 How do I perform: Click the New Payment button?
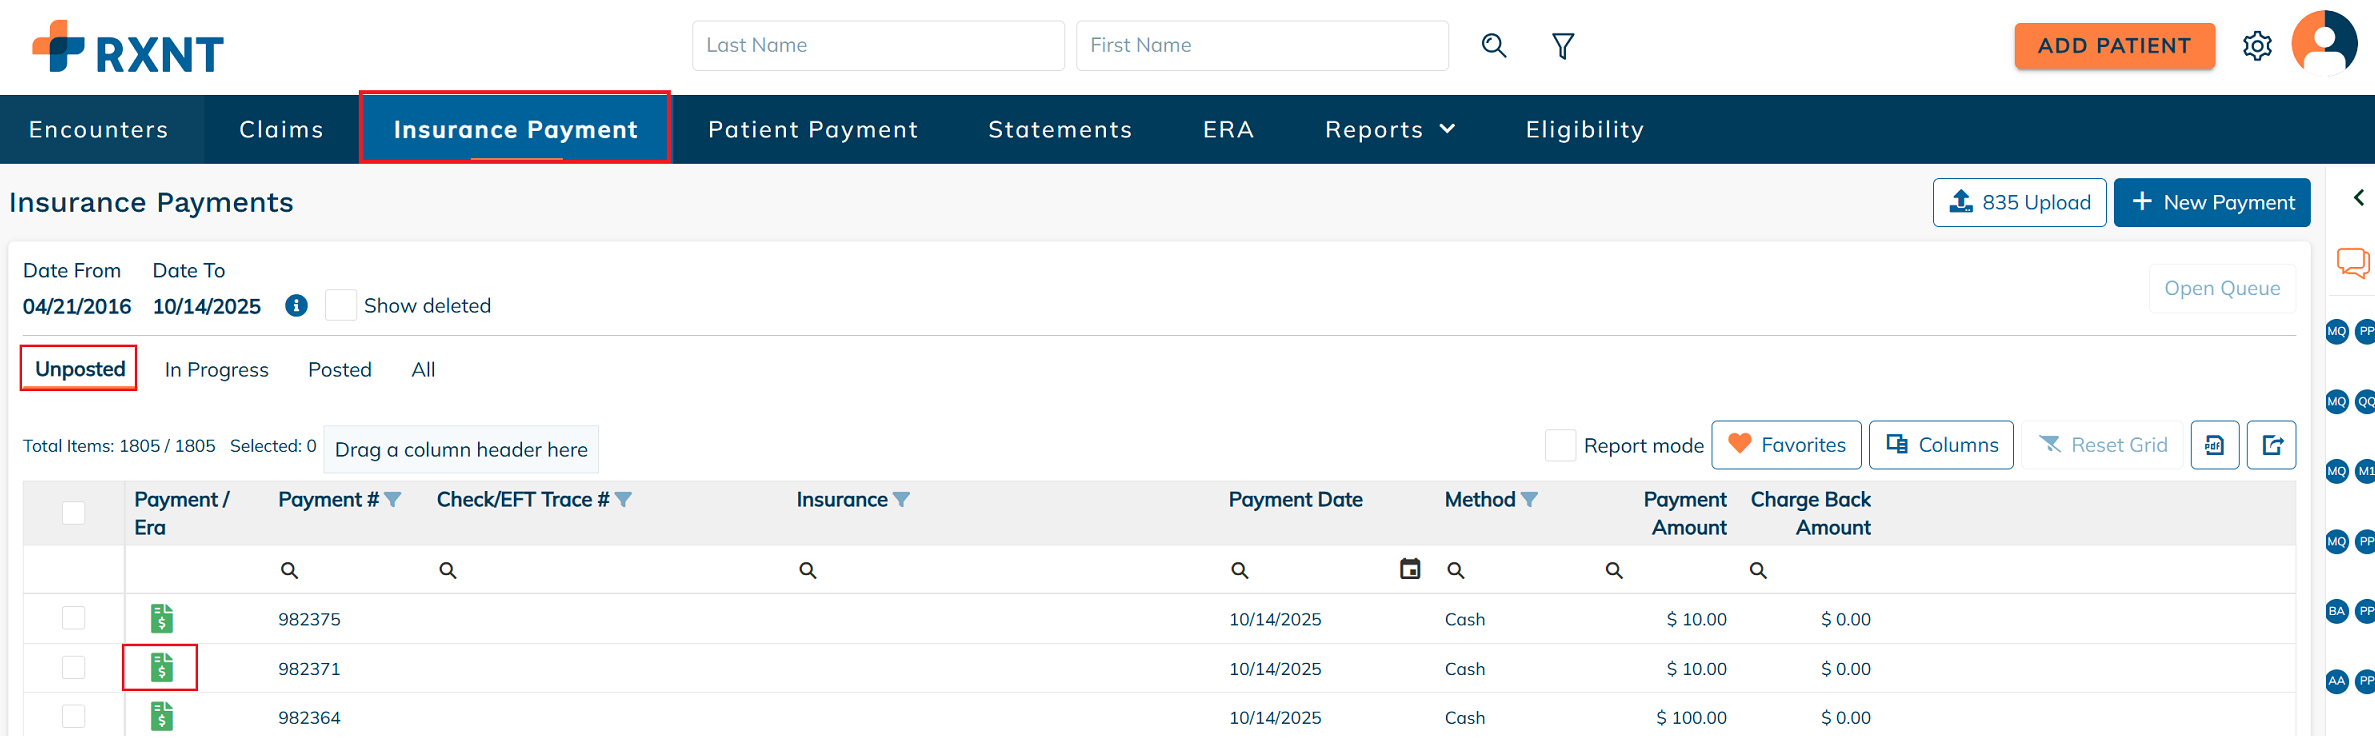[x=2211, y=203]
